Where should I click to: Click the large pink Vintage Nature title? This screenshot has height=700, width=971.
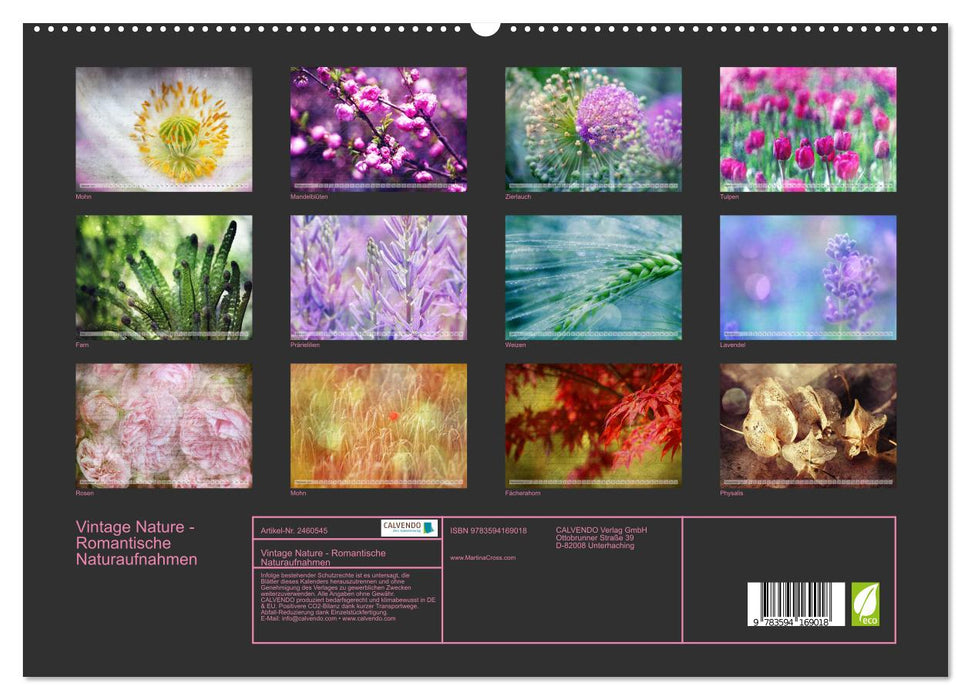tap(136, 543)
